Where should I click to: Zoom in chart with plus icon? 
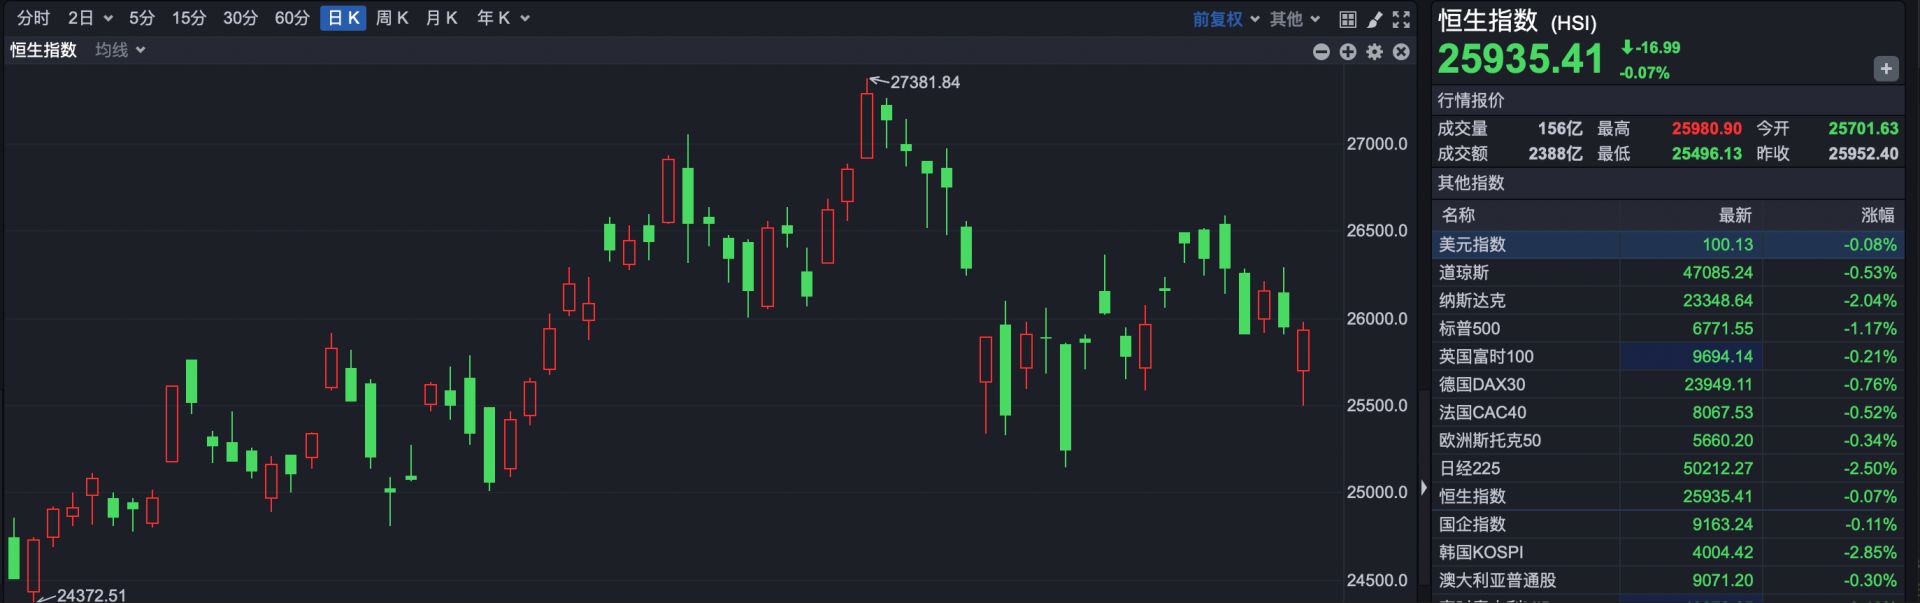(1348, 52)
